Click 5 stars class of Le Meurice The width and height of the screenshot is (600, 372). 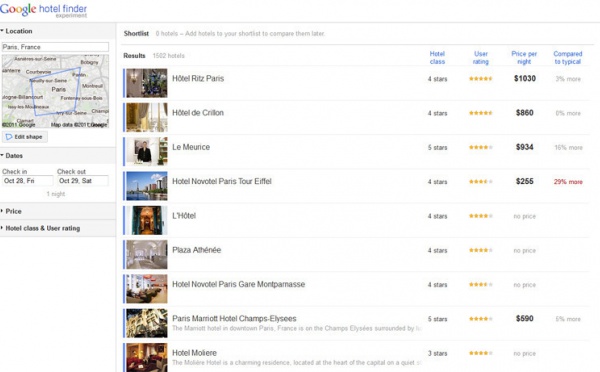(x=437, y=148)
